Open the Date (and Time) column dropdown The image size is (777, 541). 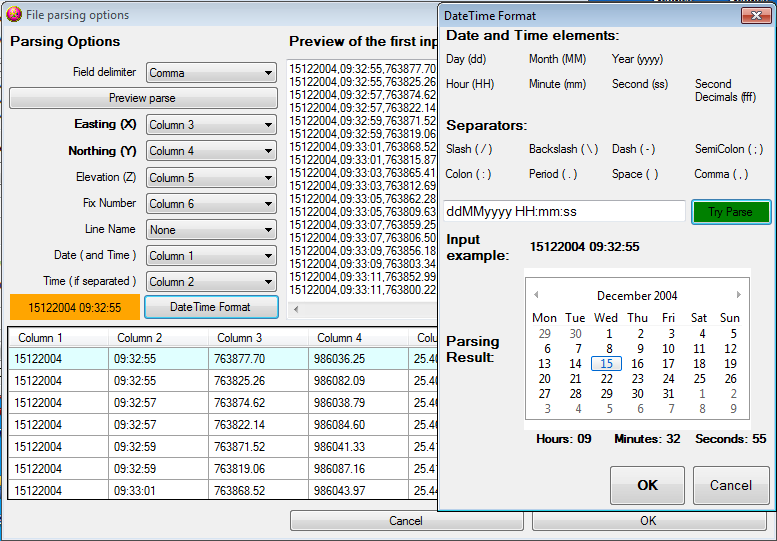point(211,256)
